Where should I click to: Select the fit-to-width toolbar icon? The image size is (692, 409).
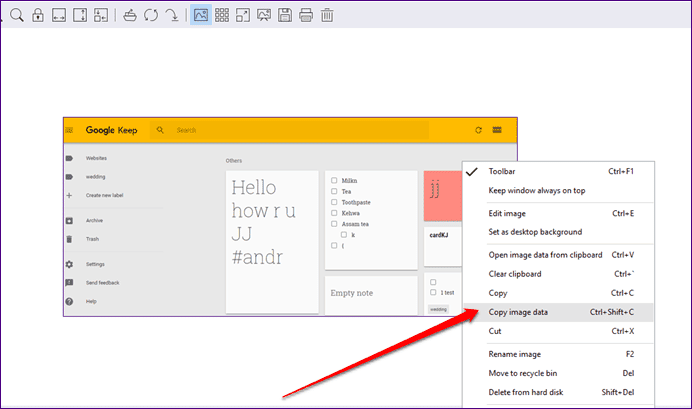click(59, 15)
